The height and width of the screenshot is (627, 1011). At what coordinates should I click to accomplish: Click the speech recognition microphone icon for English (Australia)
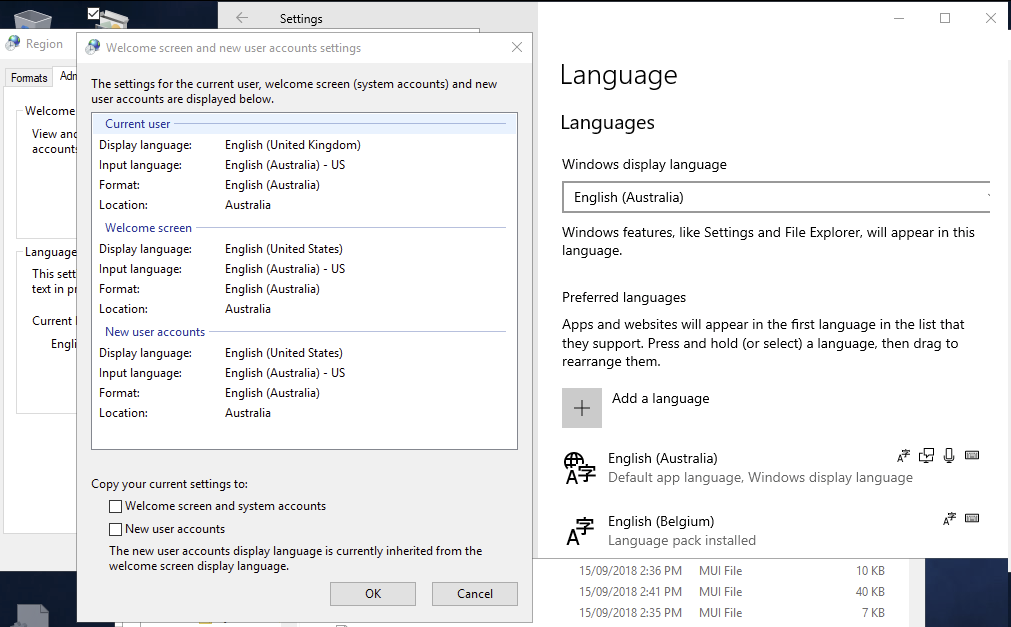pyautogui.click(x=949, y=456)
